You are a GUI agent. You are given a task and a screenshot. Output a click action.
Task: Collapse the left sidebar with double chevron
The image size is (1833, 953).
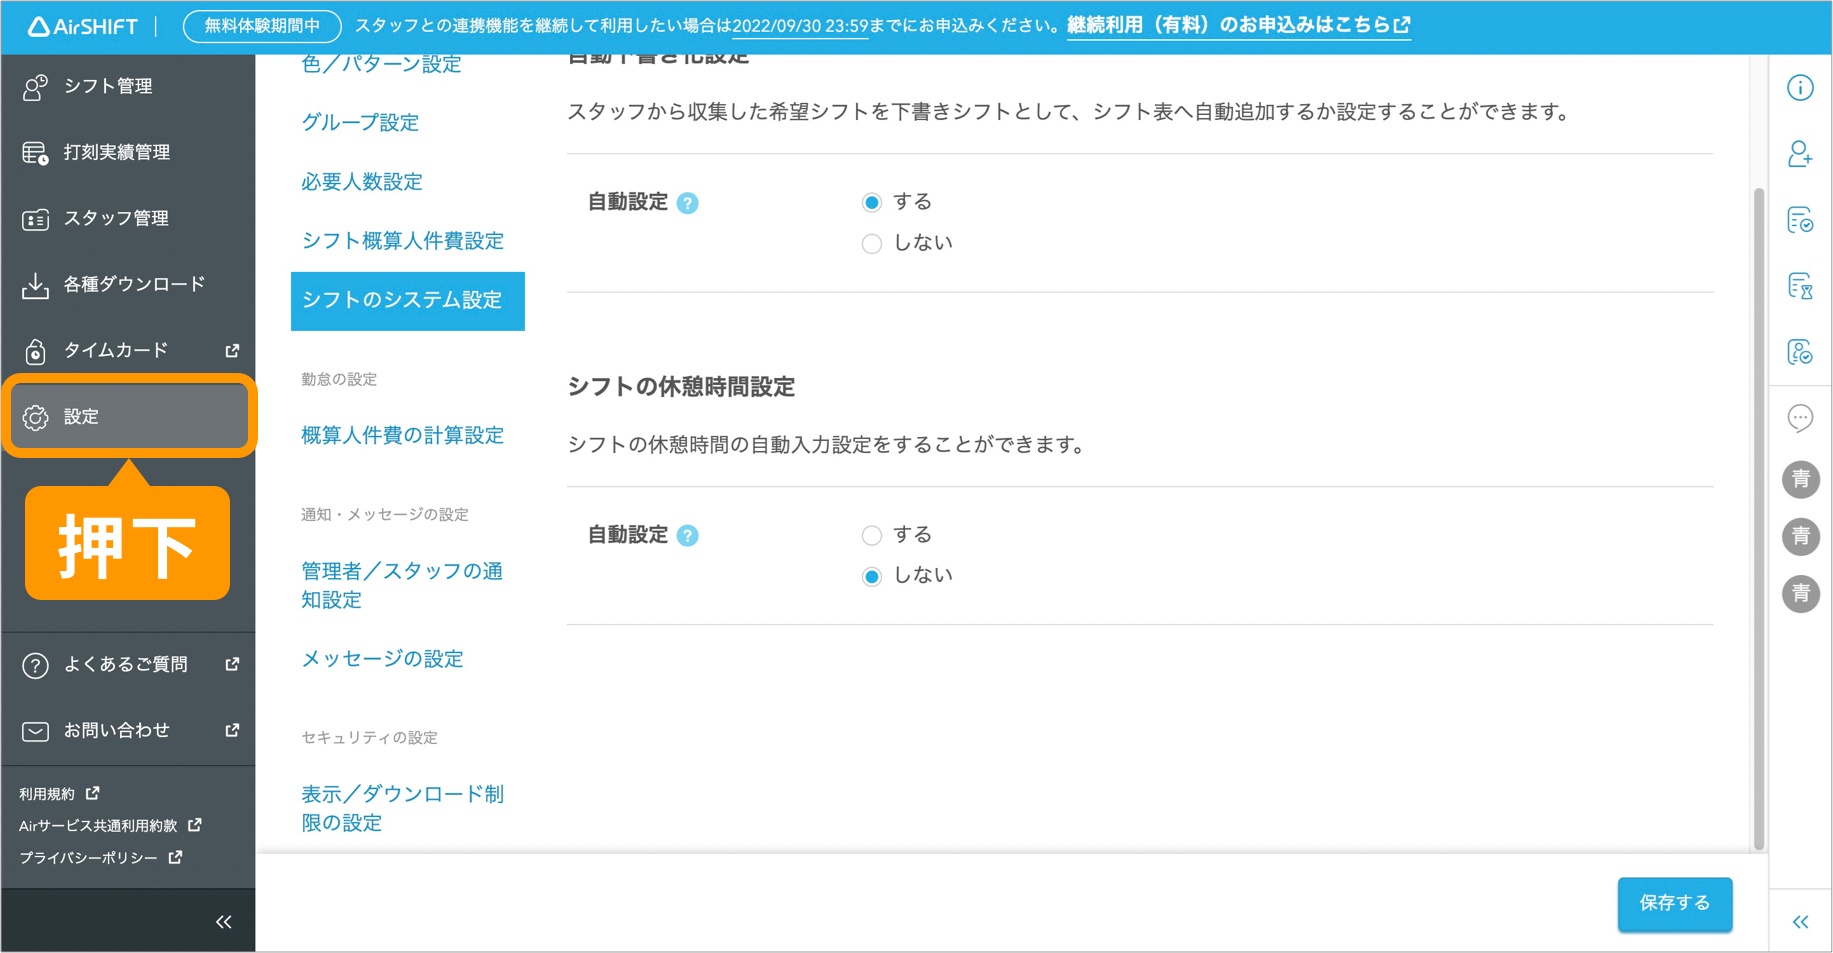point(223,922)
